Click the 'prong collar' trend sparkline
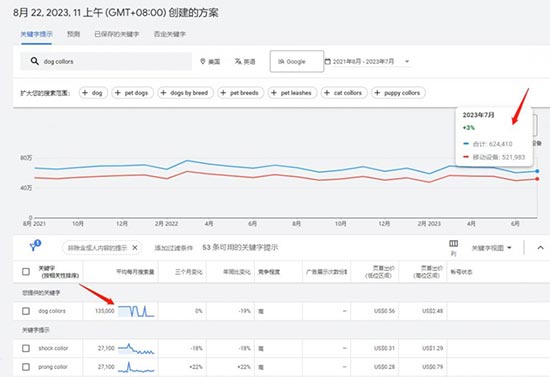The image size is (550, 377). [x=136, y=367]
